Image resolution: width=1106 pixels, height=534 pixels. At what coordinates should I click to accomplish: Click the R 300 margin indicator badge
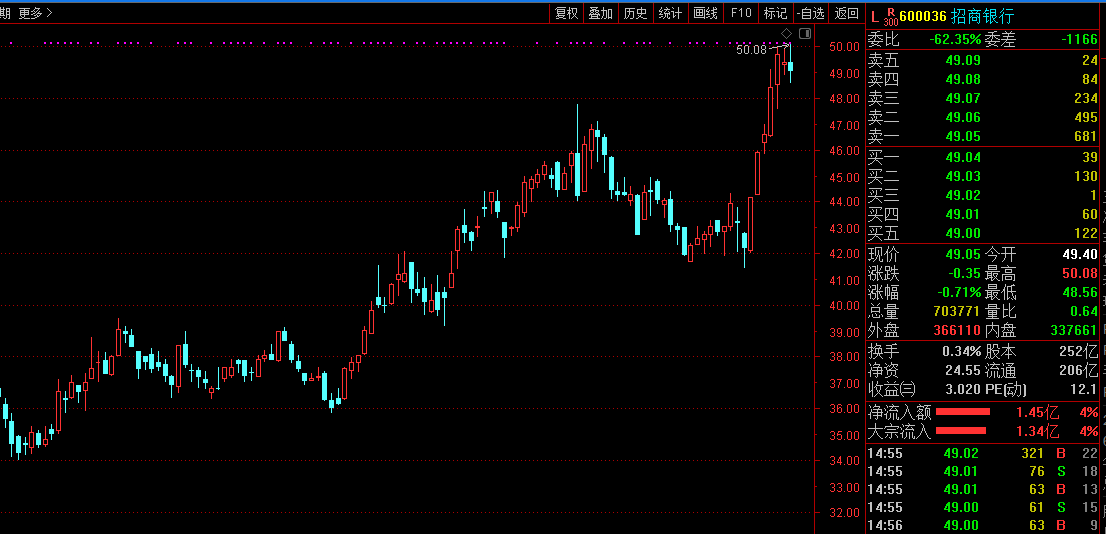click(x=891, y=16)
